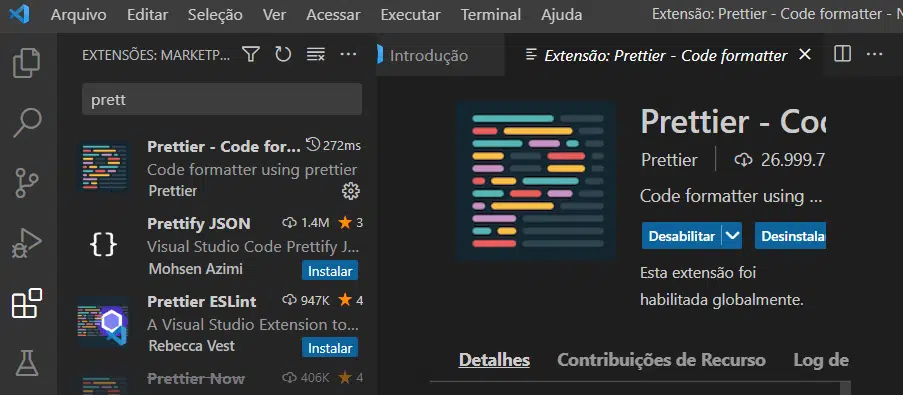Click the extension search field containing prett
Image resolution: width=903 pixels, height=395 pixels.
click(222, 100)
